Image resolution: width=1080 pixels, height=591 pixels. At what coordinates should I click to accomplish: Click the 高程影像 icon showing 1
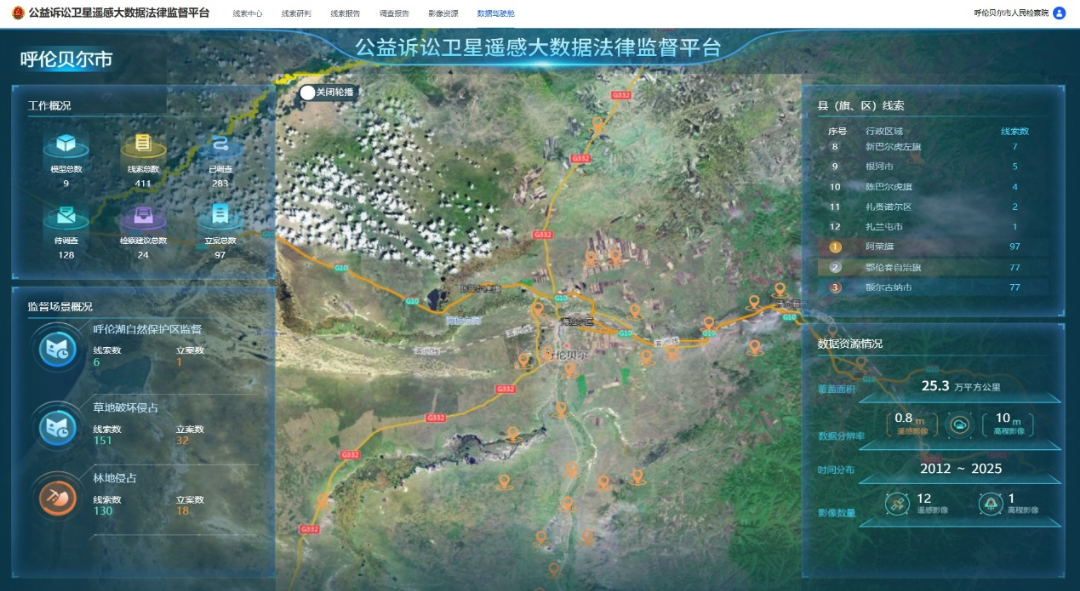point(990,503)
